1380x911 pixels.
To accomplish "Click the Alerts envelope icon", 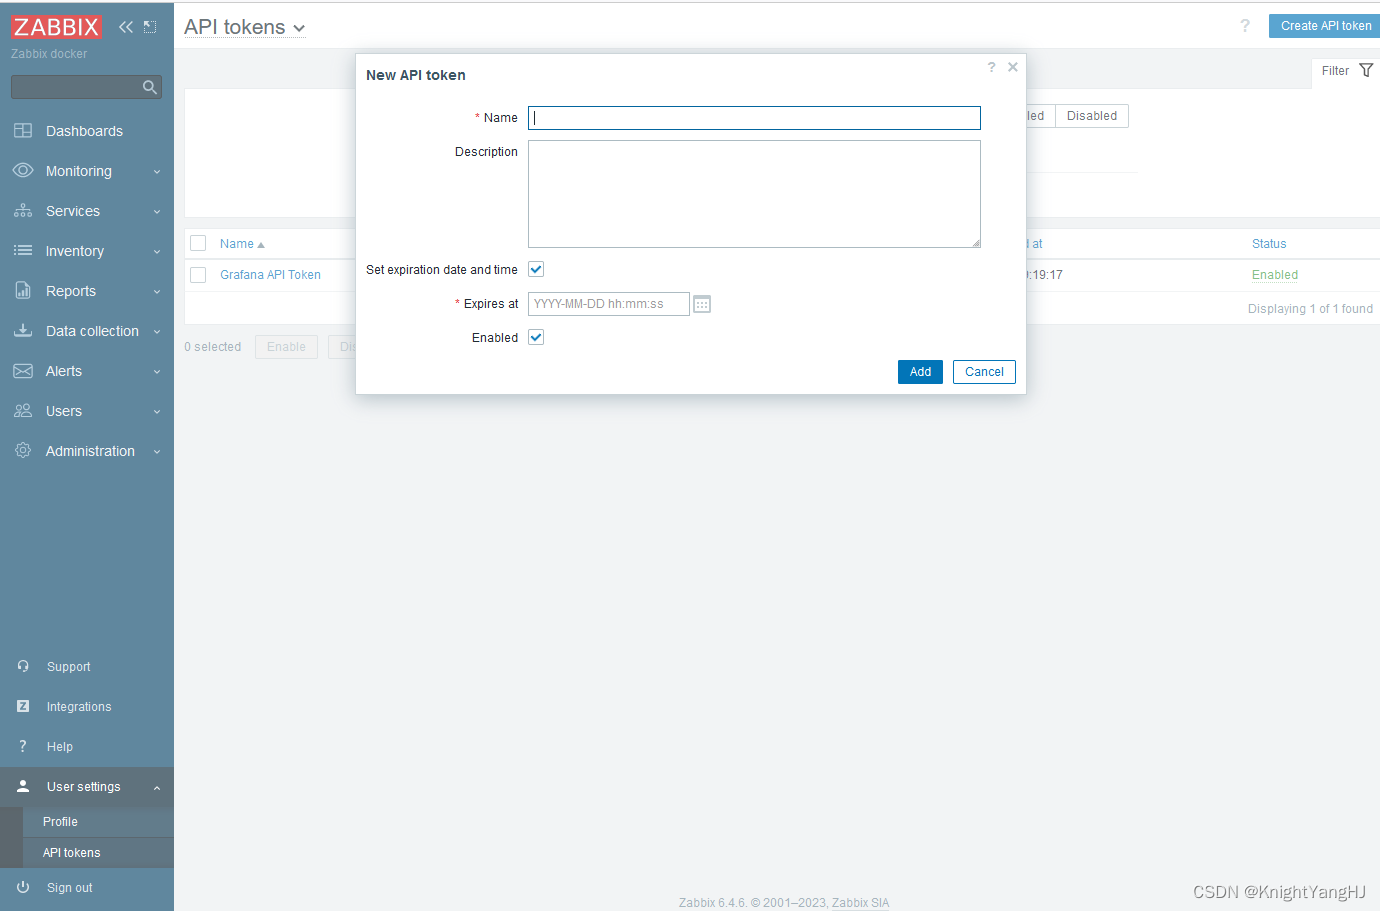I will point(23,371).
